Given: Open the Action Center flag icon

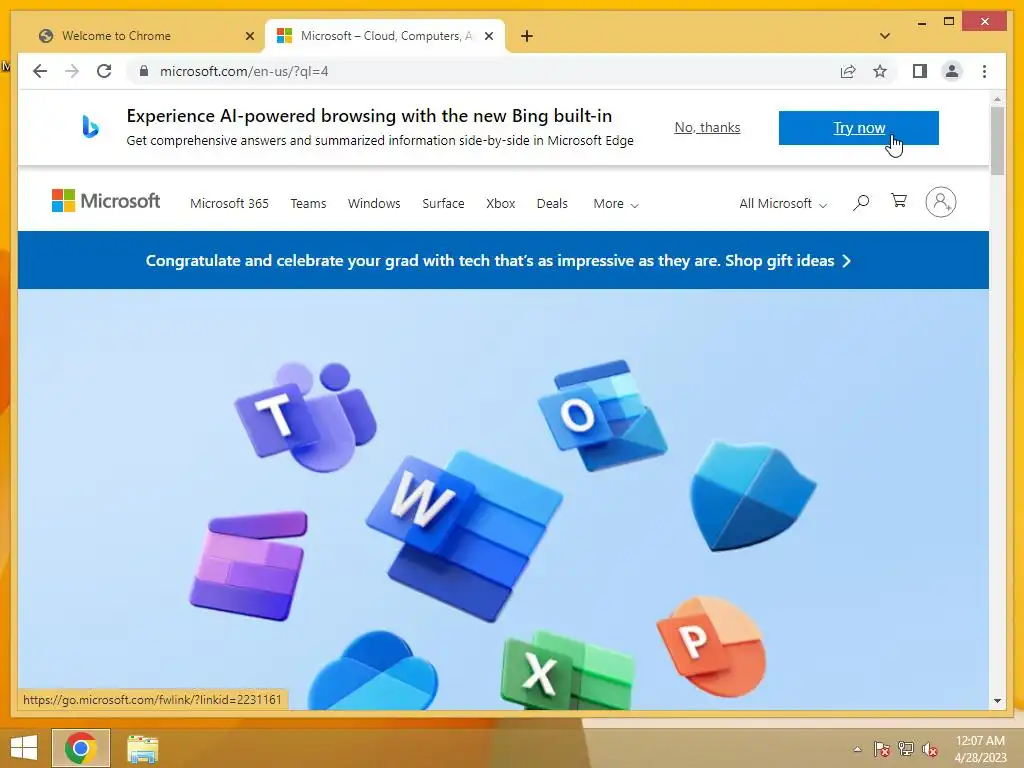Looking at the screenshot, I should [x=882, y=749].
